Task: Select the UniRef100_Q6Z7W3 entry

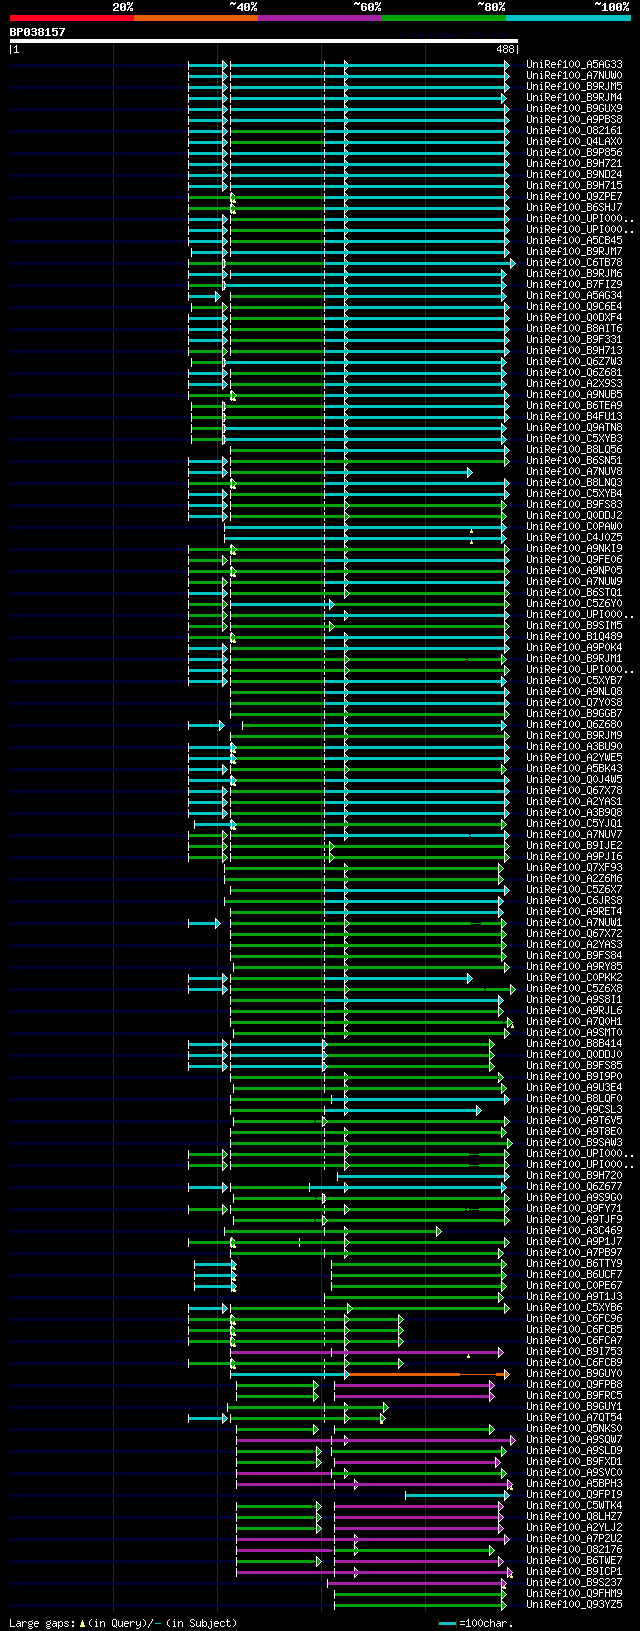Action: (x=574, y=361)
